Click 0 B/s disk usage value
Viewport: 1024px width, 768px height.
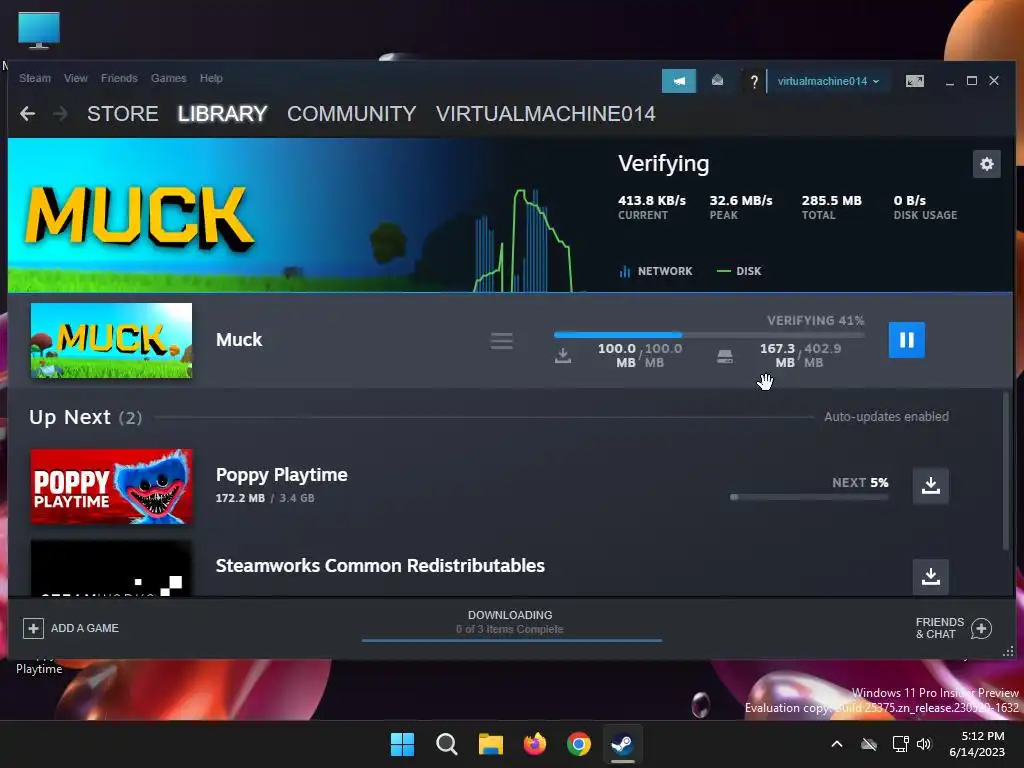(910, 200)
